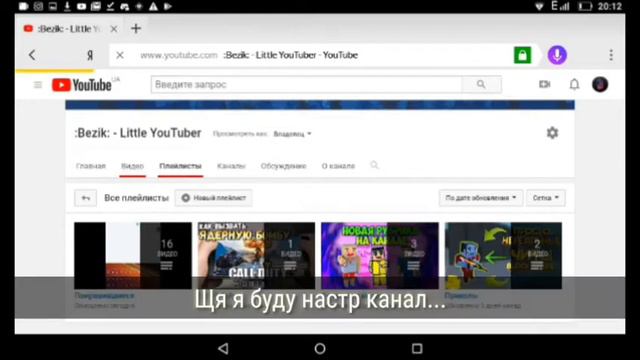Open browser three-dot menu
The width and height of the screenshot is (640, 360).
coord(611,55)
